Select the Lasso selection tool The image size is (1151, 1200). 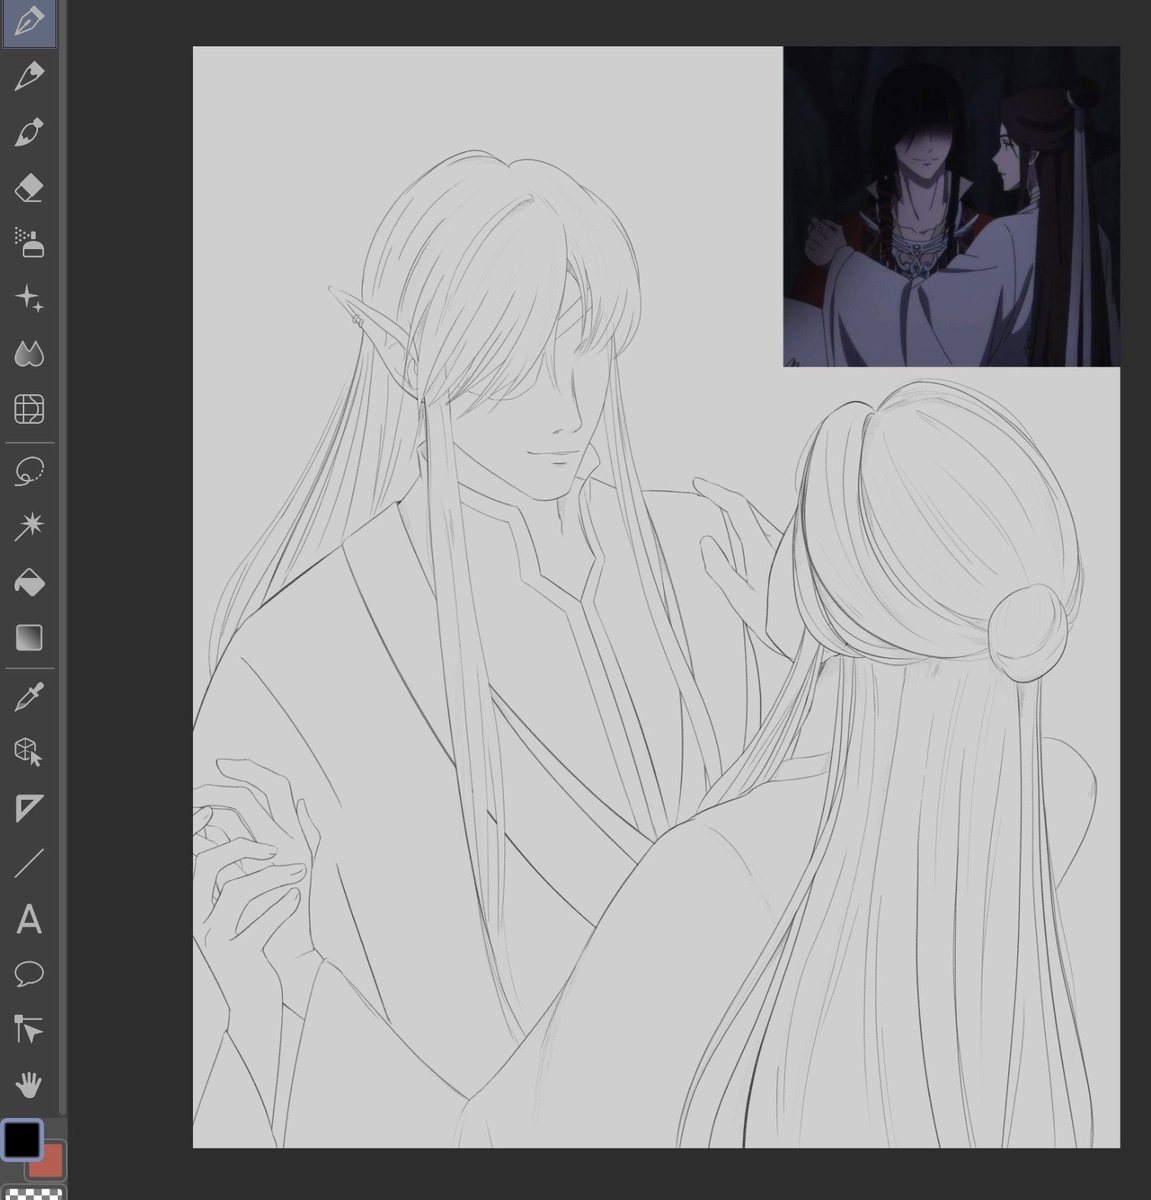point(29,470)
